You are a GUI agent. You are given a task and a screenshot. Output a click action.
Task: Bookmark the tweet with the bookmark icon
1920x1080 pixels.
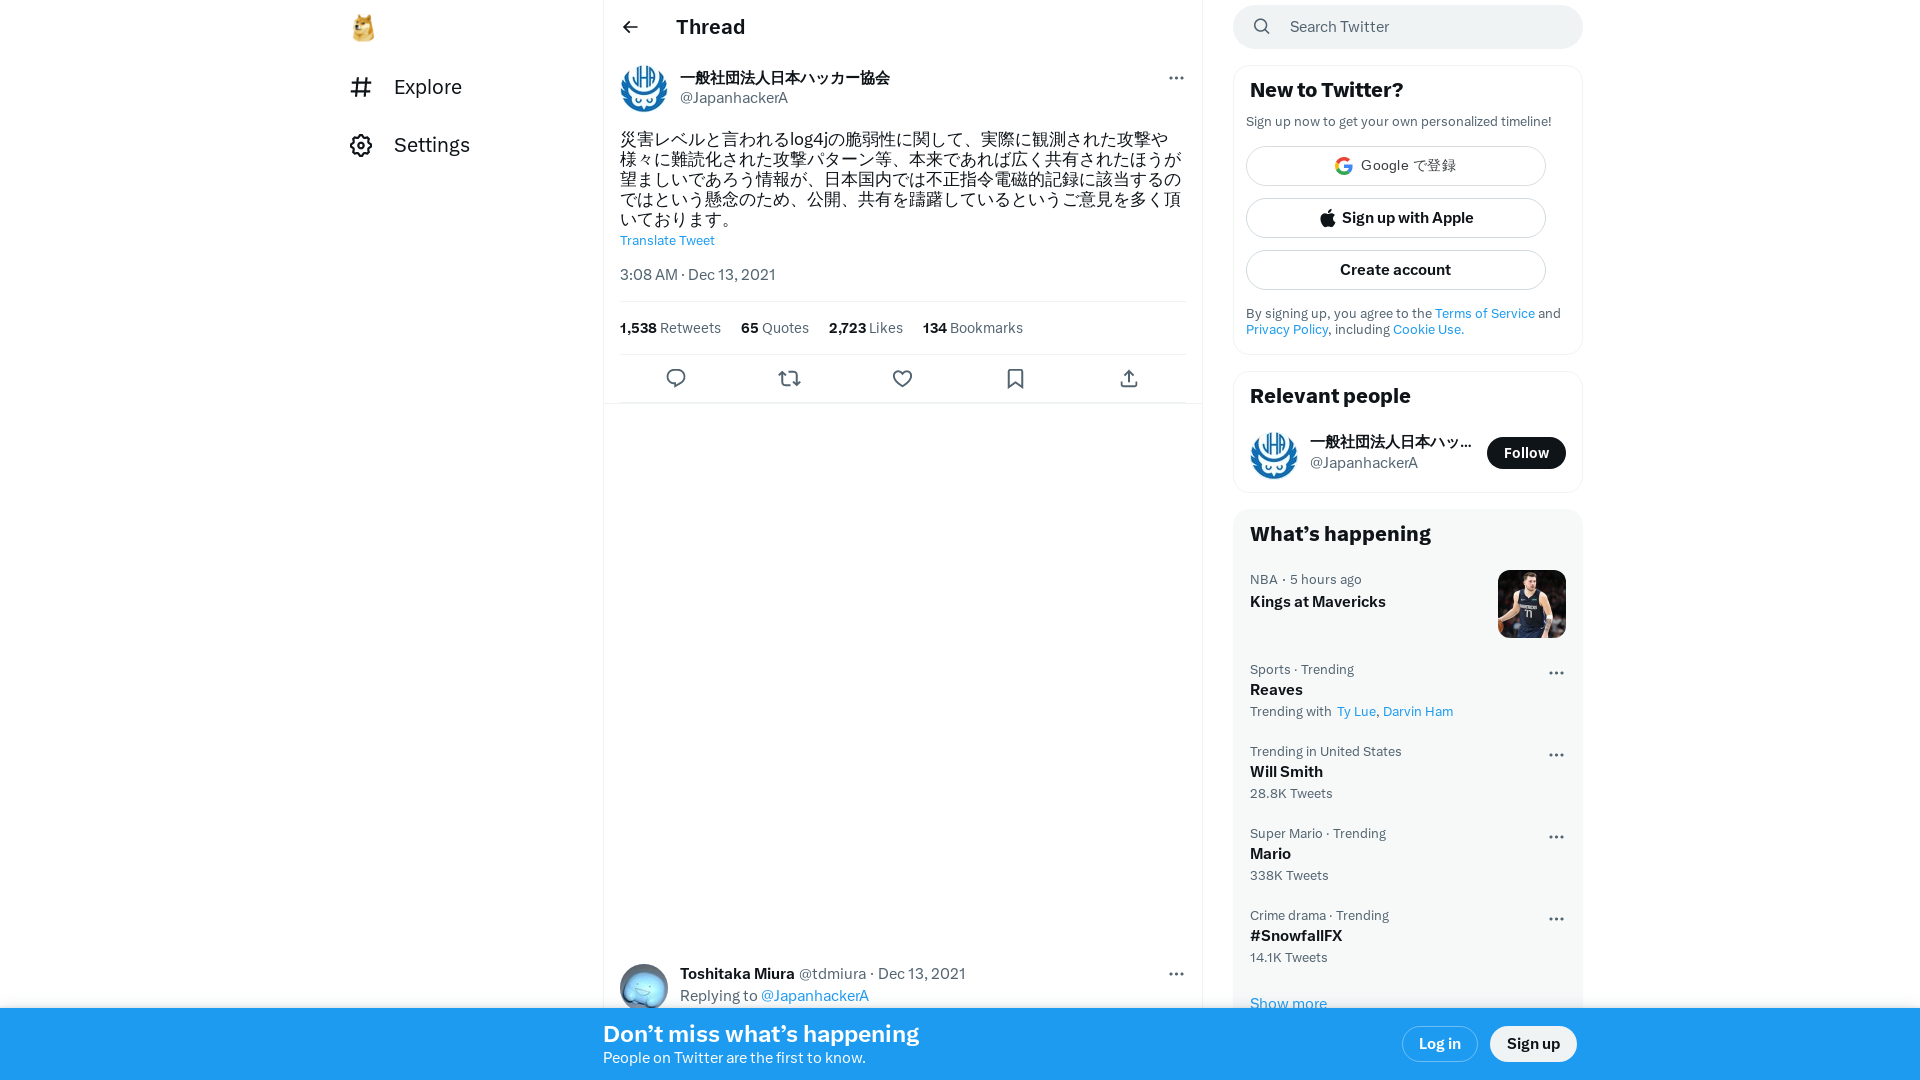coord(1015,379)
